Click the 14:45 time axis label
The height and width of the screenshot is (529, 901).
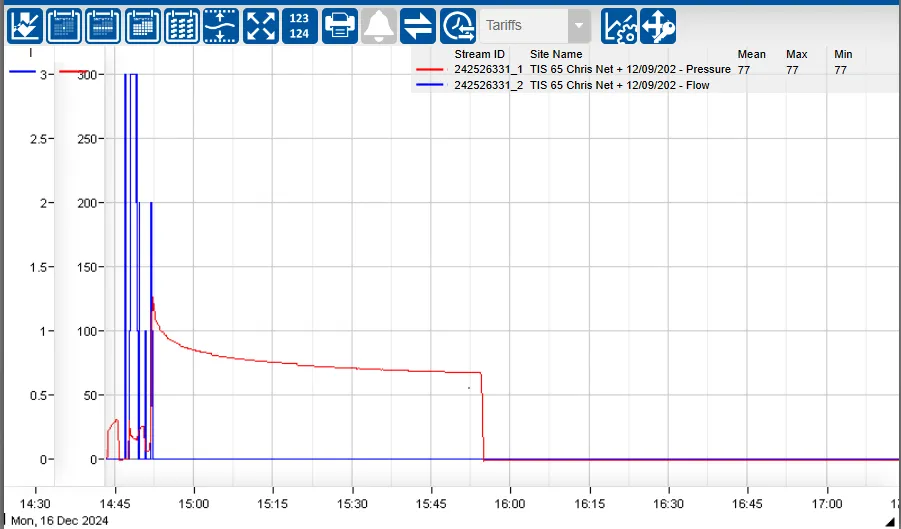(x=115, y=504)
